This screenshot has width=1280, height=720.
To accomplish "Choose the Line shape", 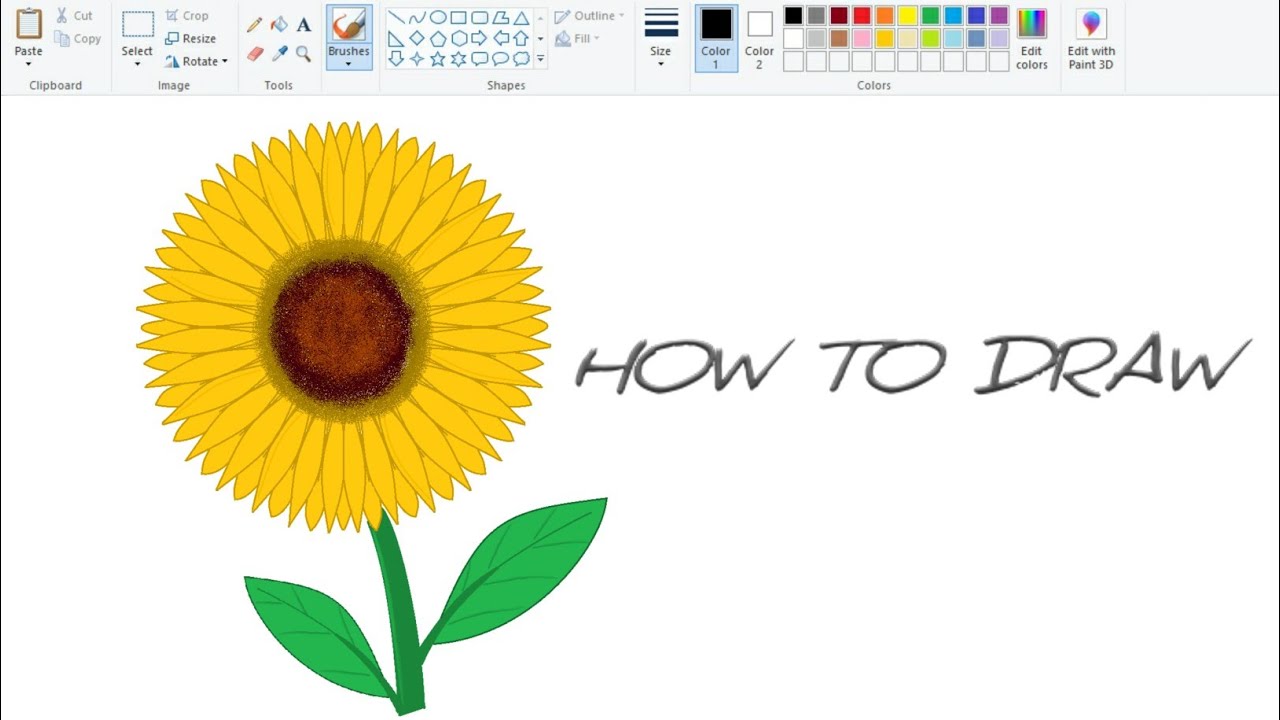I will [x=396, y=18].
